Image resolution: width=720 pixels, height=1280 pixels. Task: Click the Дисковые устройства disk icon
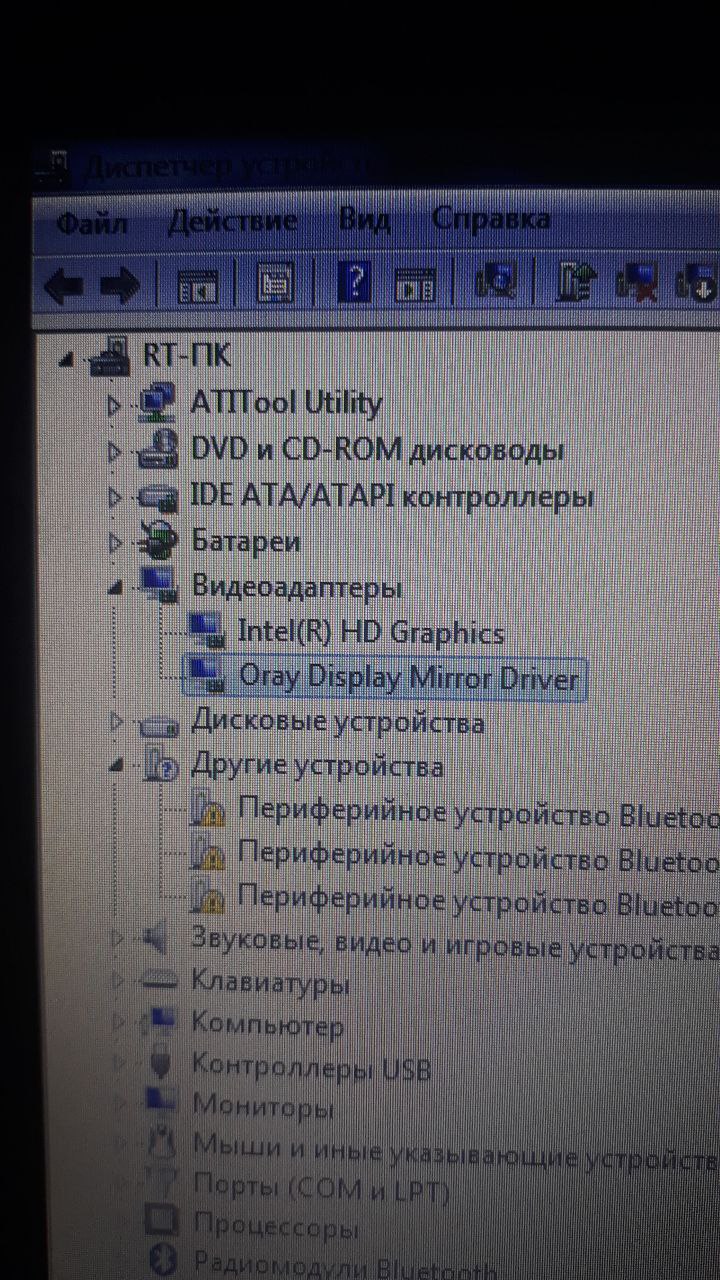[158, 723]
